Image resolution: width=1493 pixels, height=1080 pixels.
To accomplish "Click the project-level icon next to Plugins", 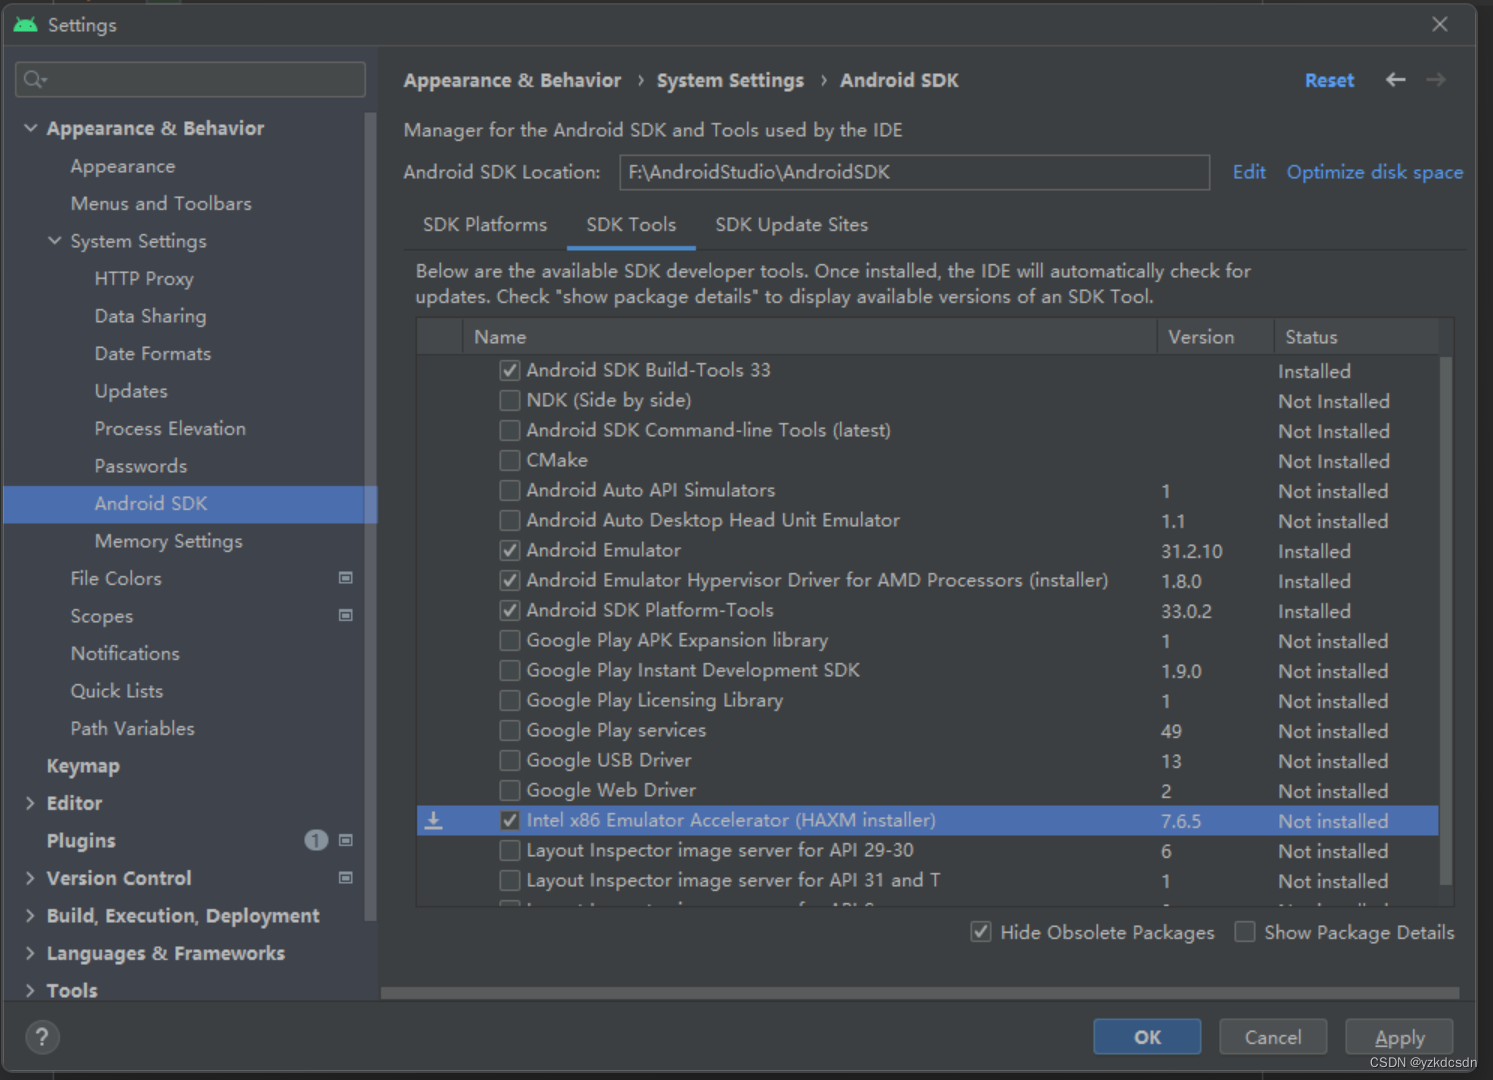I will point(346,841).
